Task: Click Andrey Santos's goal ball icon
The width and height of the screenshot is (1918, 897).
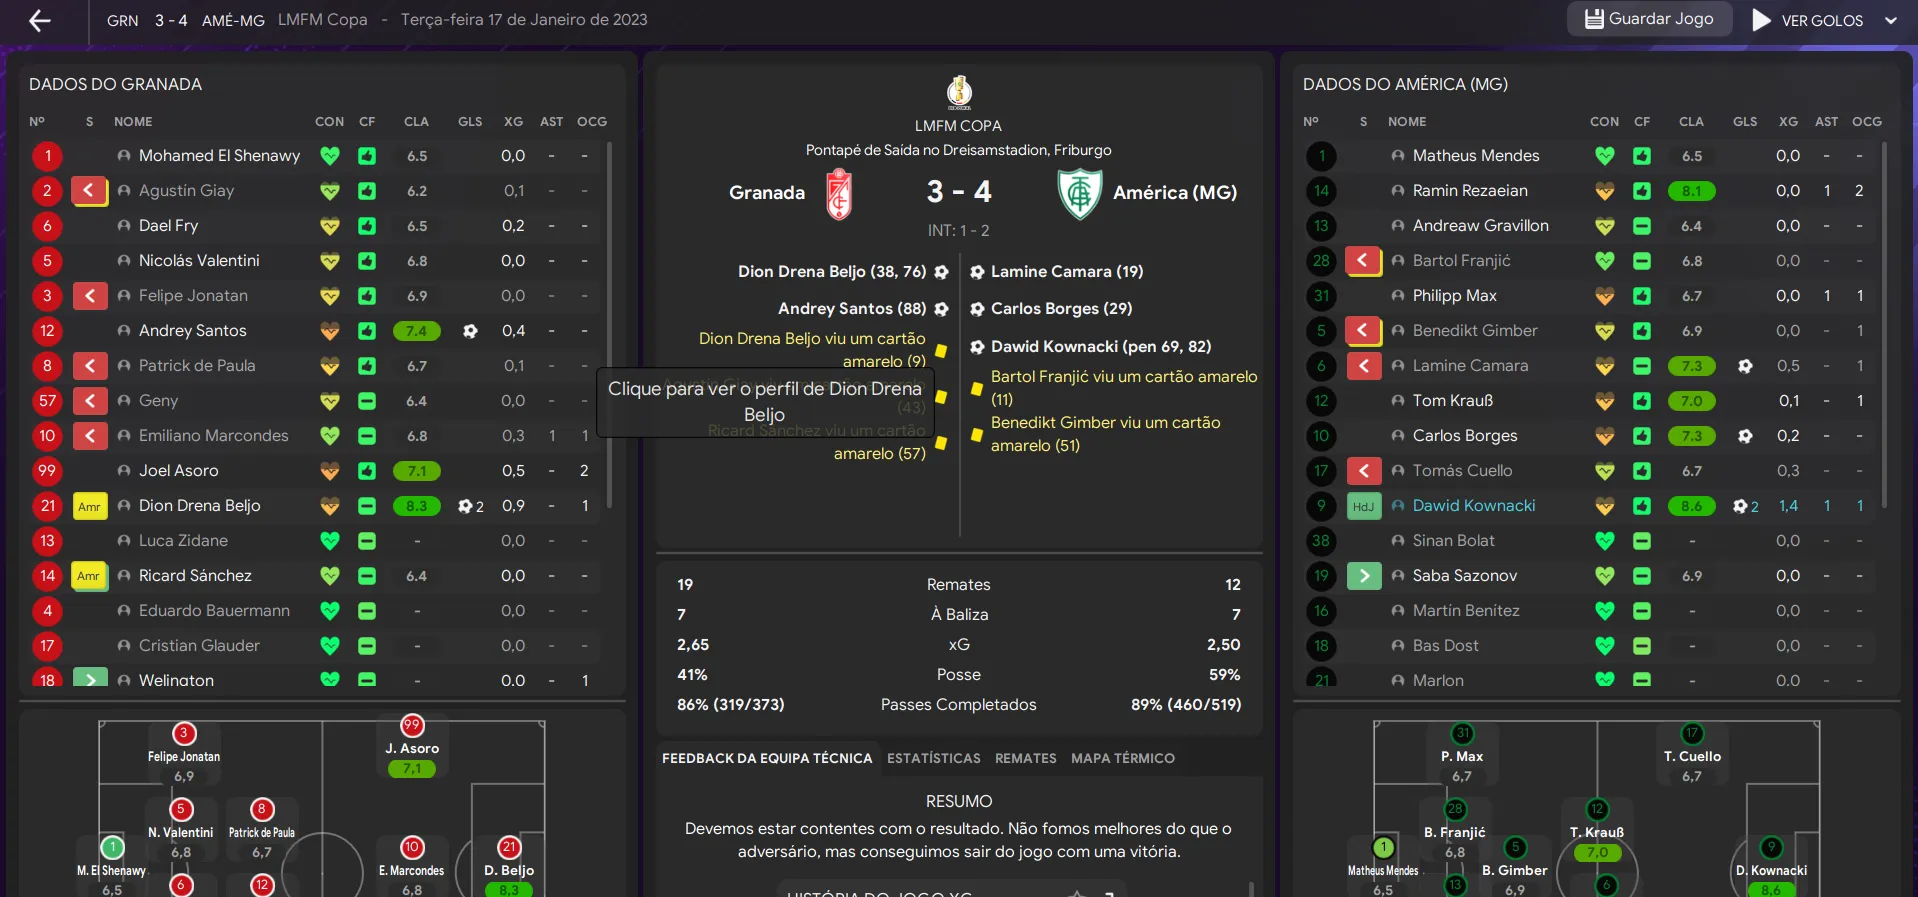Action: (x=470, y=331)
